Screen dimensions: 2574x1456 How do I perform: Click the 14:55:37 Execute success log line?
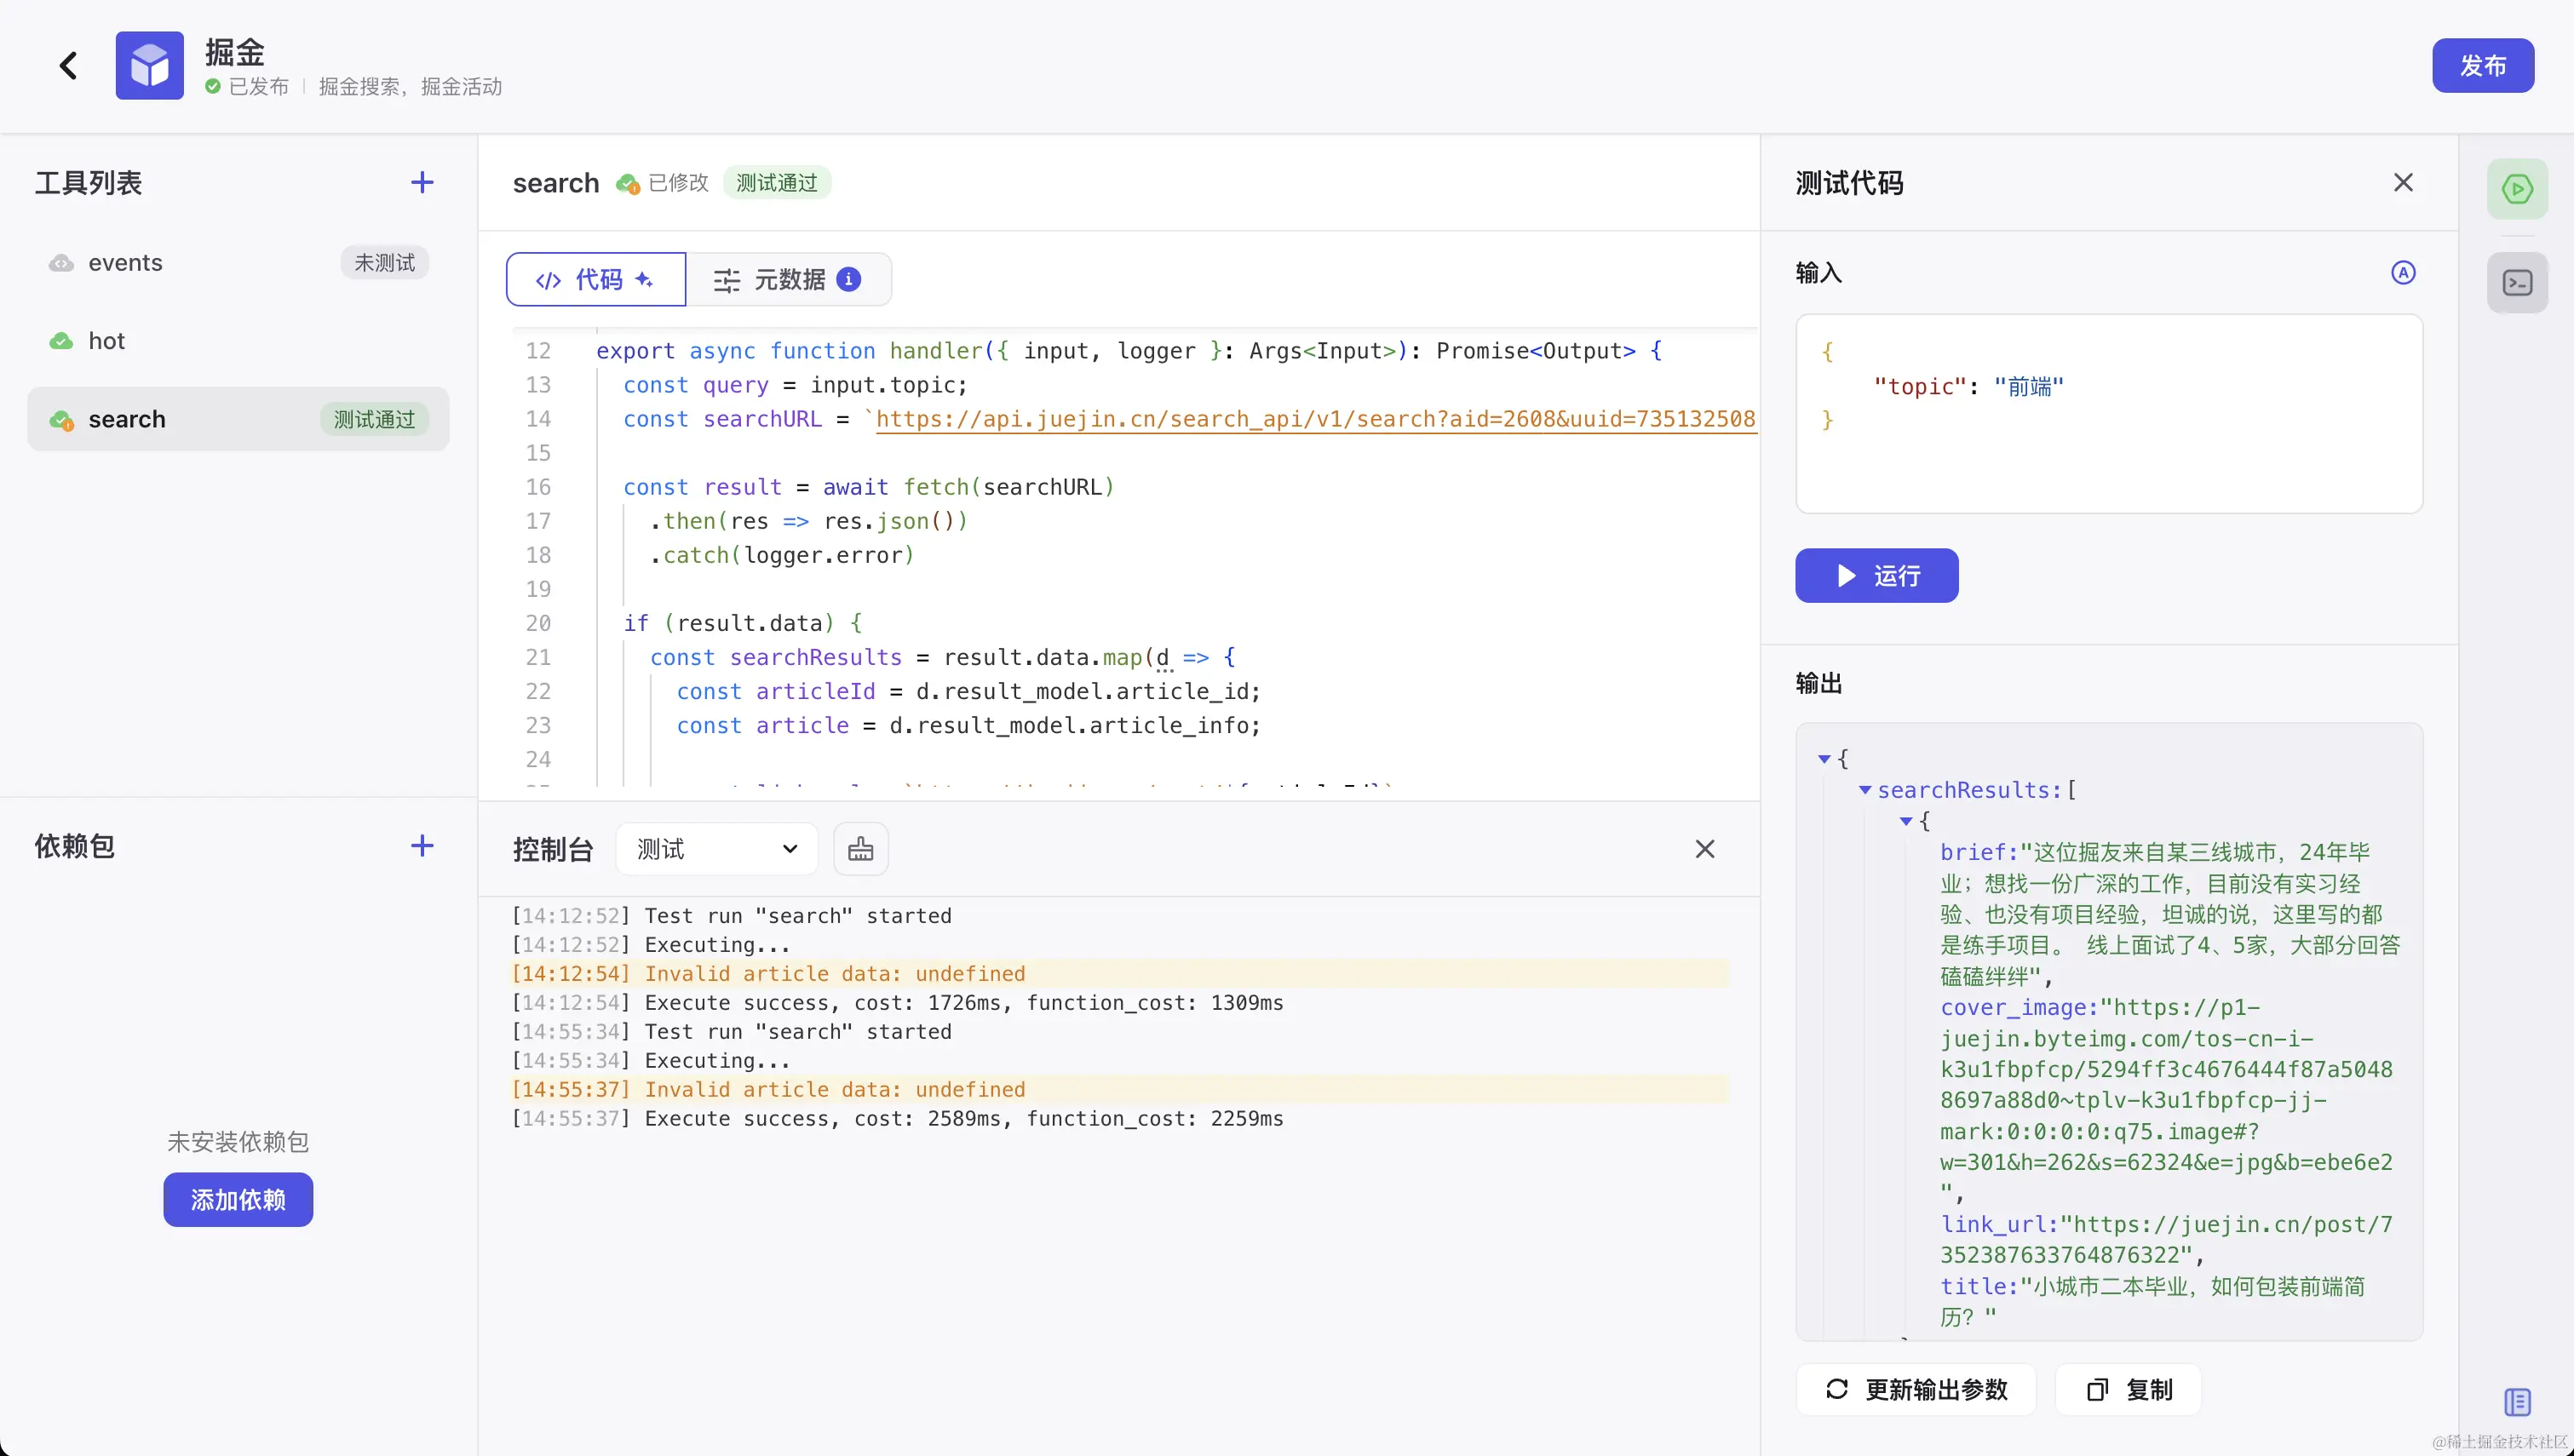897,1118
